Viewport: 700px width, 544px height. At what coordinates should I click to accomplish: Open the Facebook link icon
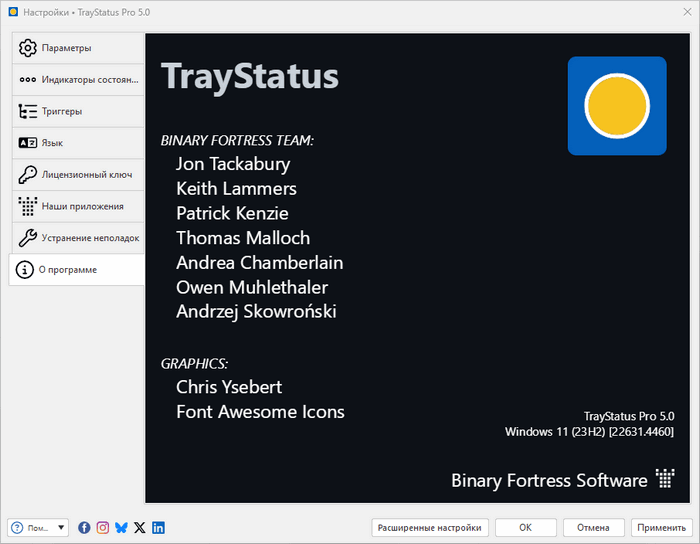84,527
